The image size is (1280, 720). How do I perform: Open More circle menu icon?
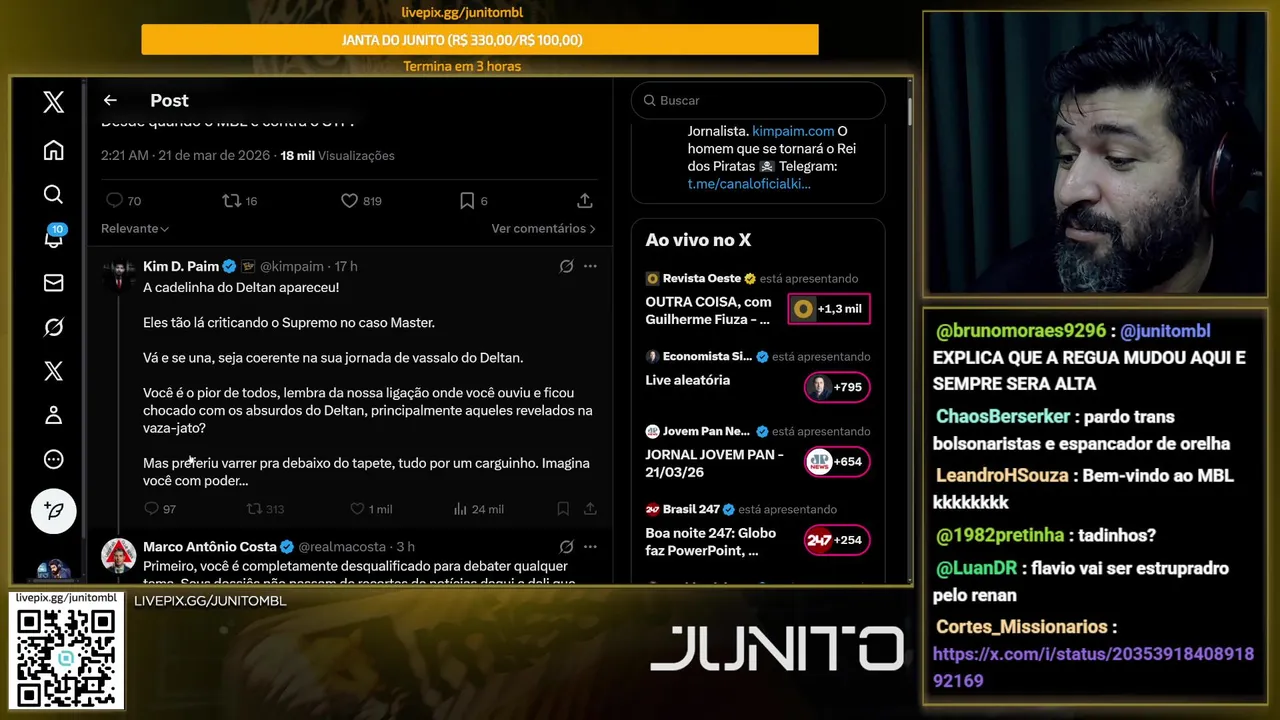(x=54, y=459)
